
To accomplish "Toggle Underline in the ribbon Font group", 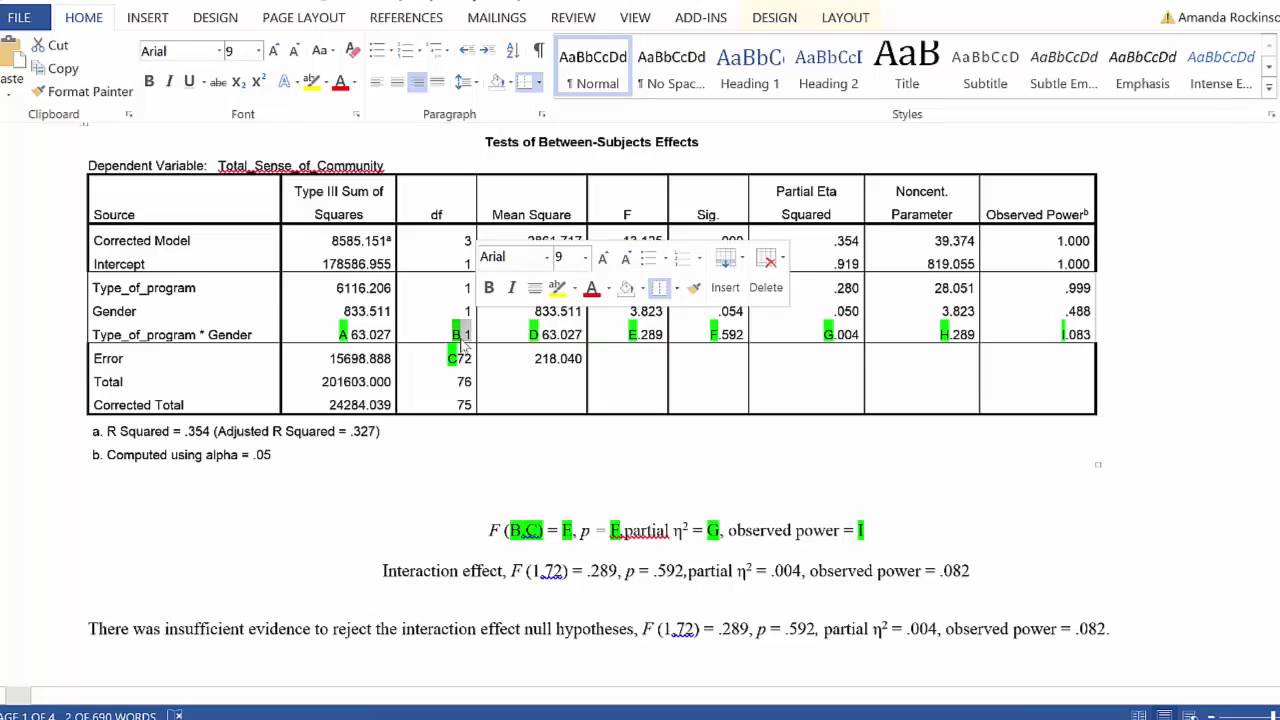I will [189, 82].
